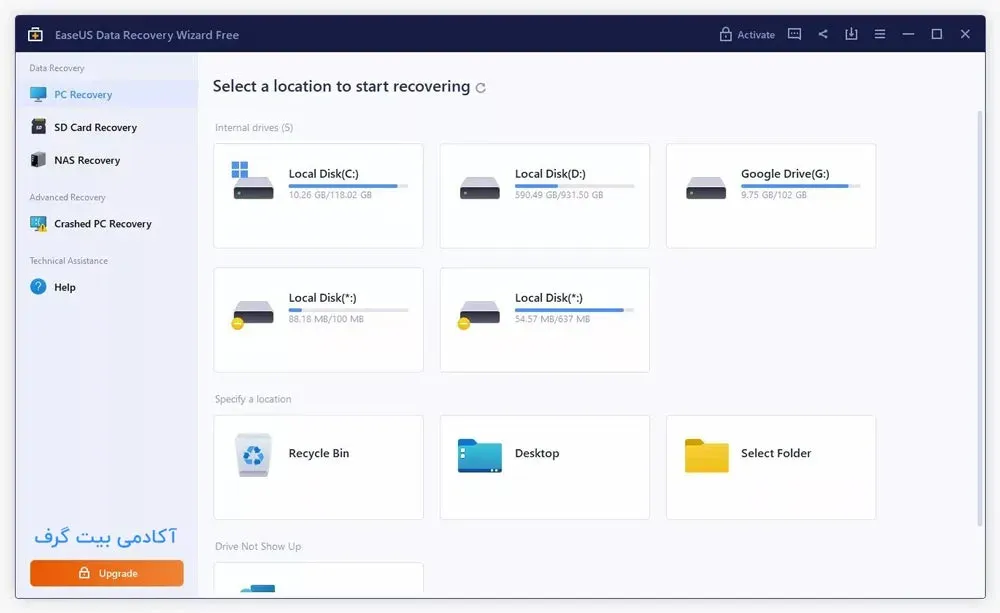The width and height of the screenshot is (1000, 613).
Task: Choose the Local Disk(C:) card
Action: [x=318, y=196]
